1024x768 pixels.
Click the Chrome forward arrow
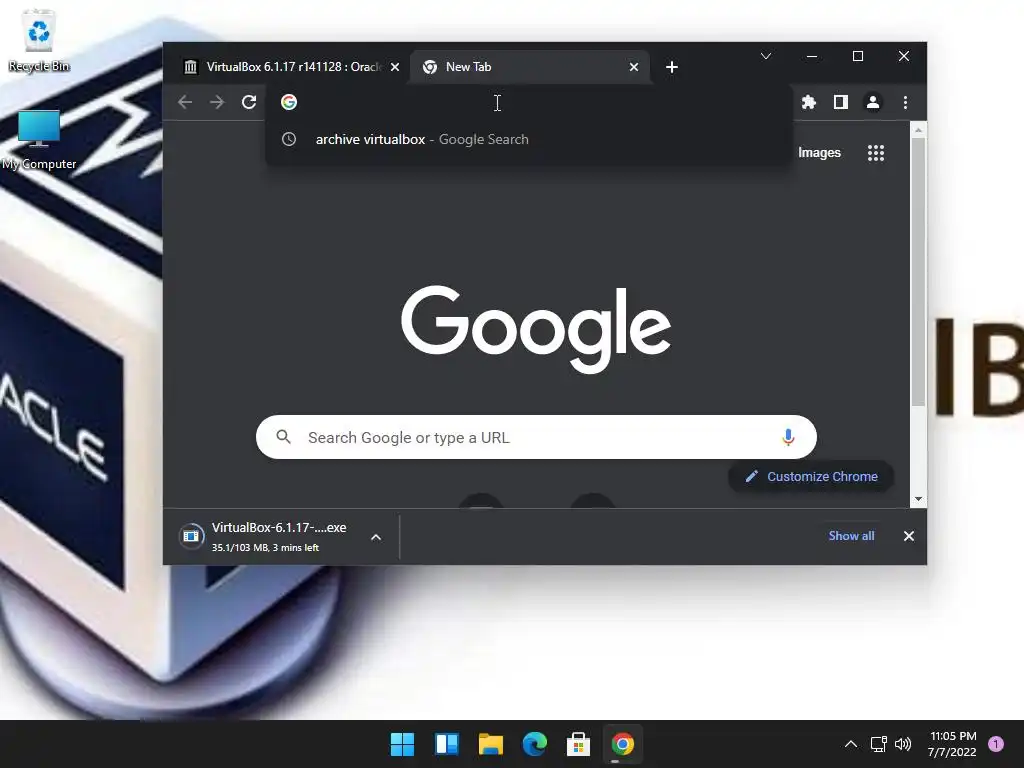coord(217,102)
